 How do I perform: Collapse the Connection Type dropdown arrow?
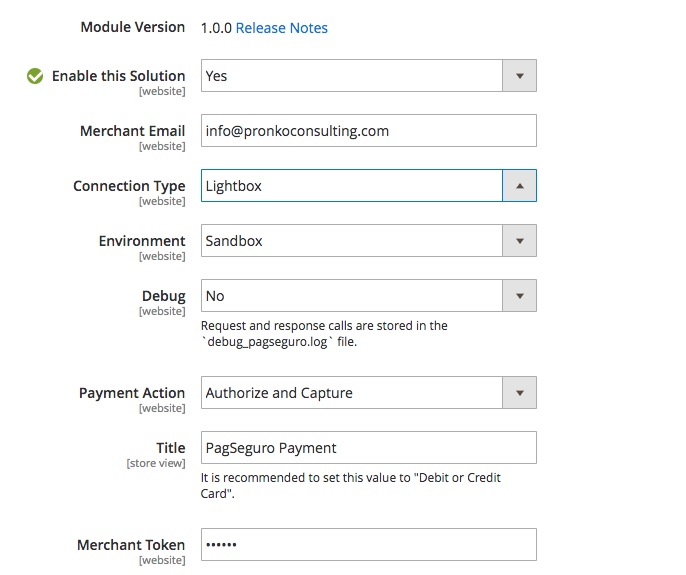pos(519,186)
